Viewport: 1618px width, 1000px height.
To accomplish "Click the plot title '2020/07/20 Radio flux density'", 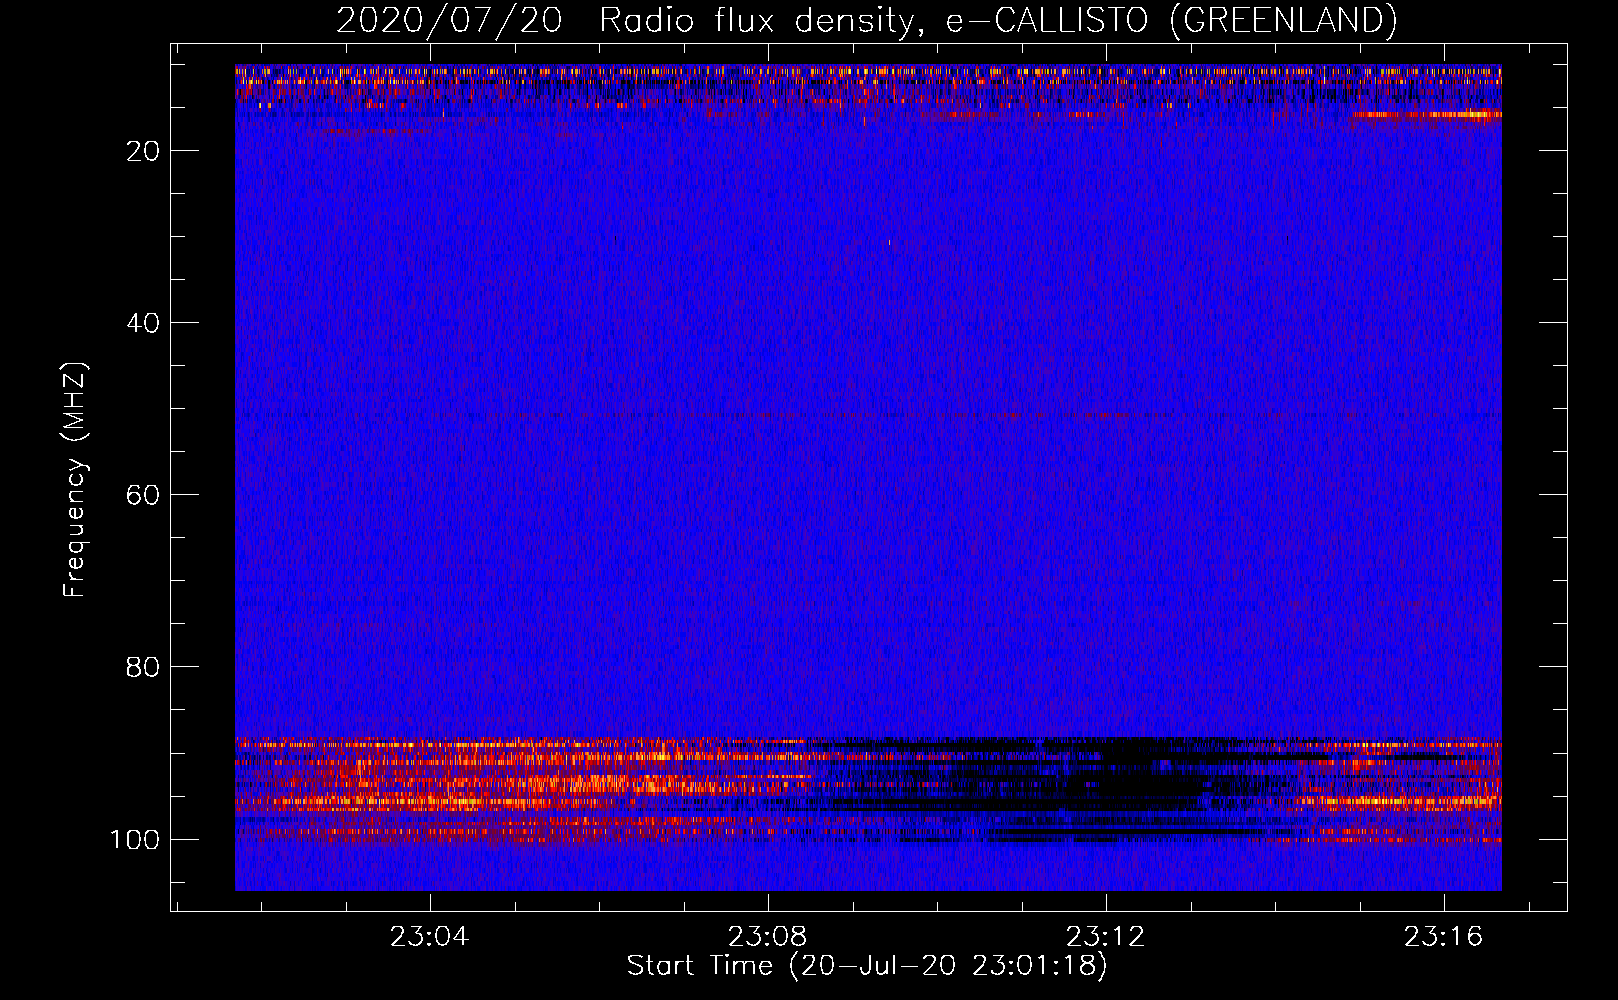I will click(867, 20).
